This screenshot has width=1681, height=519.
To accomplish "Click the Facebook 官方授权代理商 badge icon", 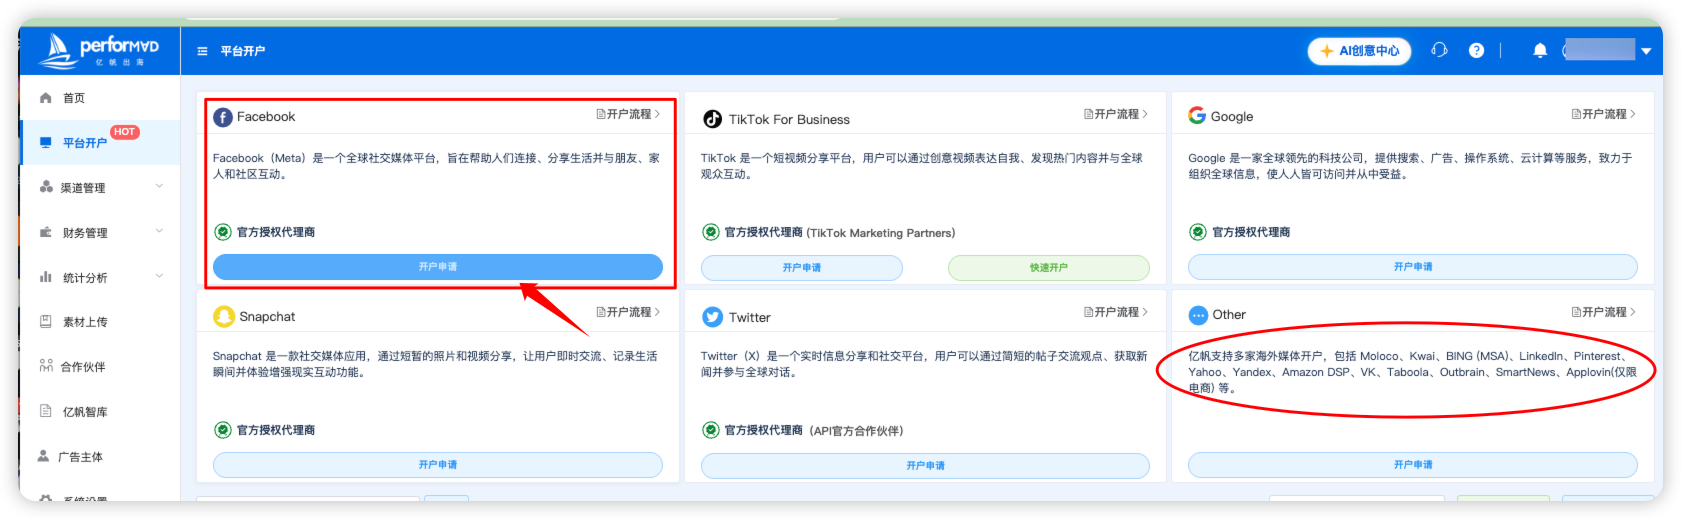I will (223, 232).
